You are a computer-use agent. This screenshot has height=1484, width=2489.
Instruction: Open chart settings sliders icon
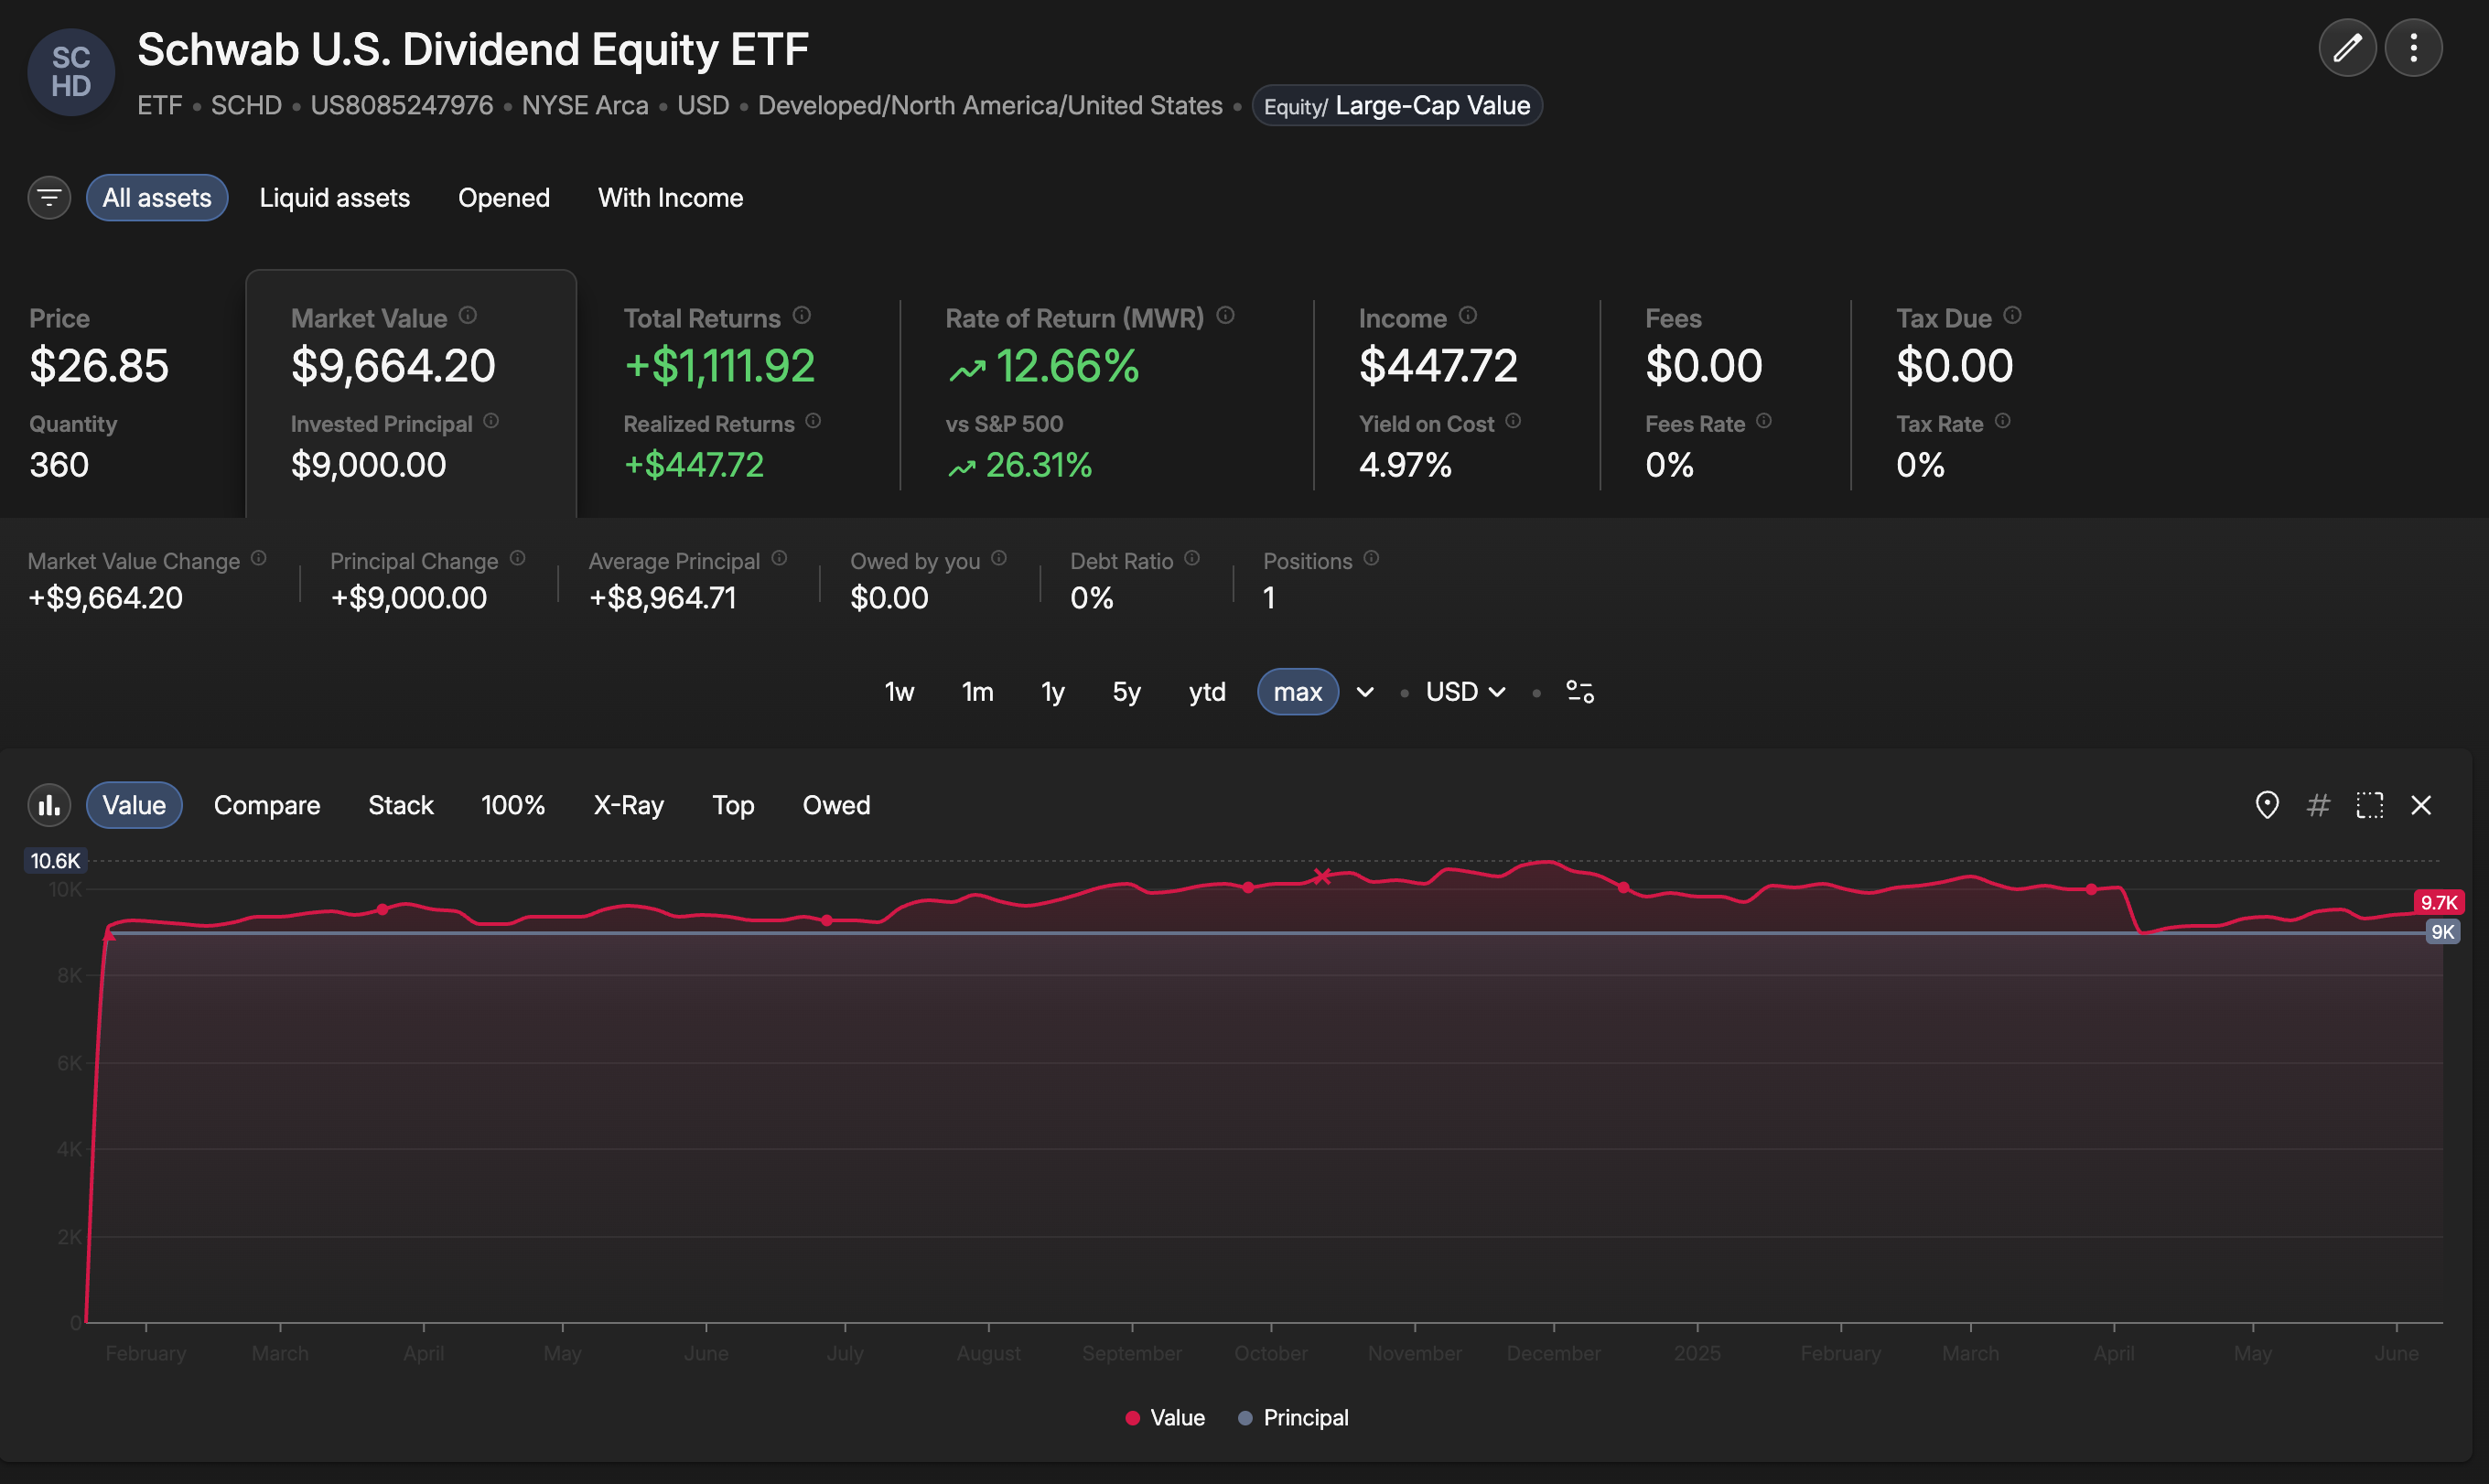click(1579, 692)
